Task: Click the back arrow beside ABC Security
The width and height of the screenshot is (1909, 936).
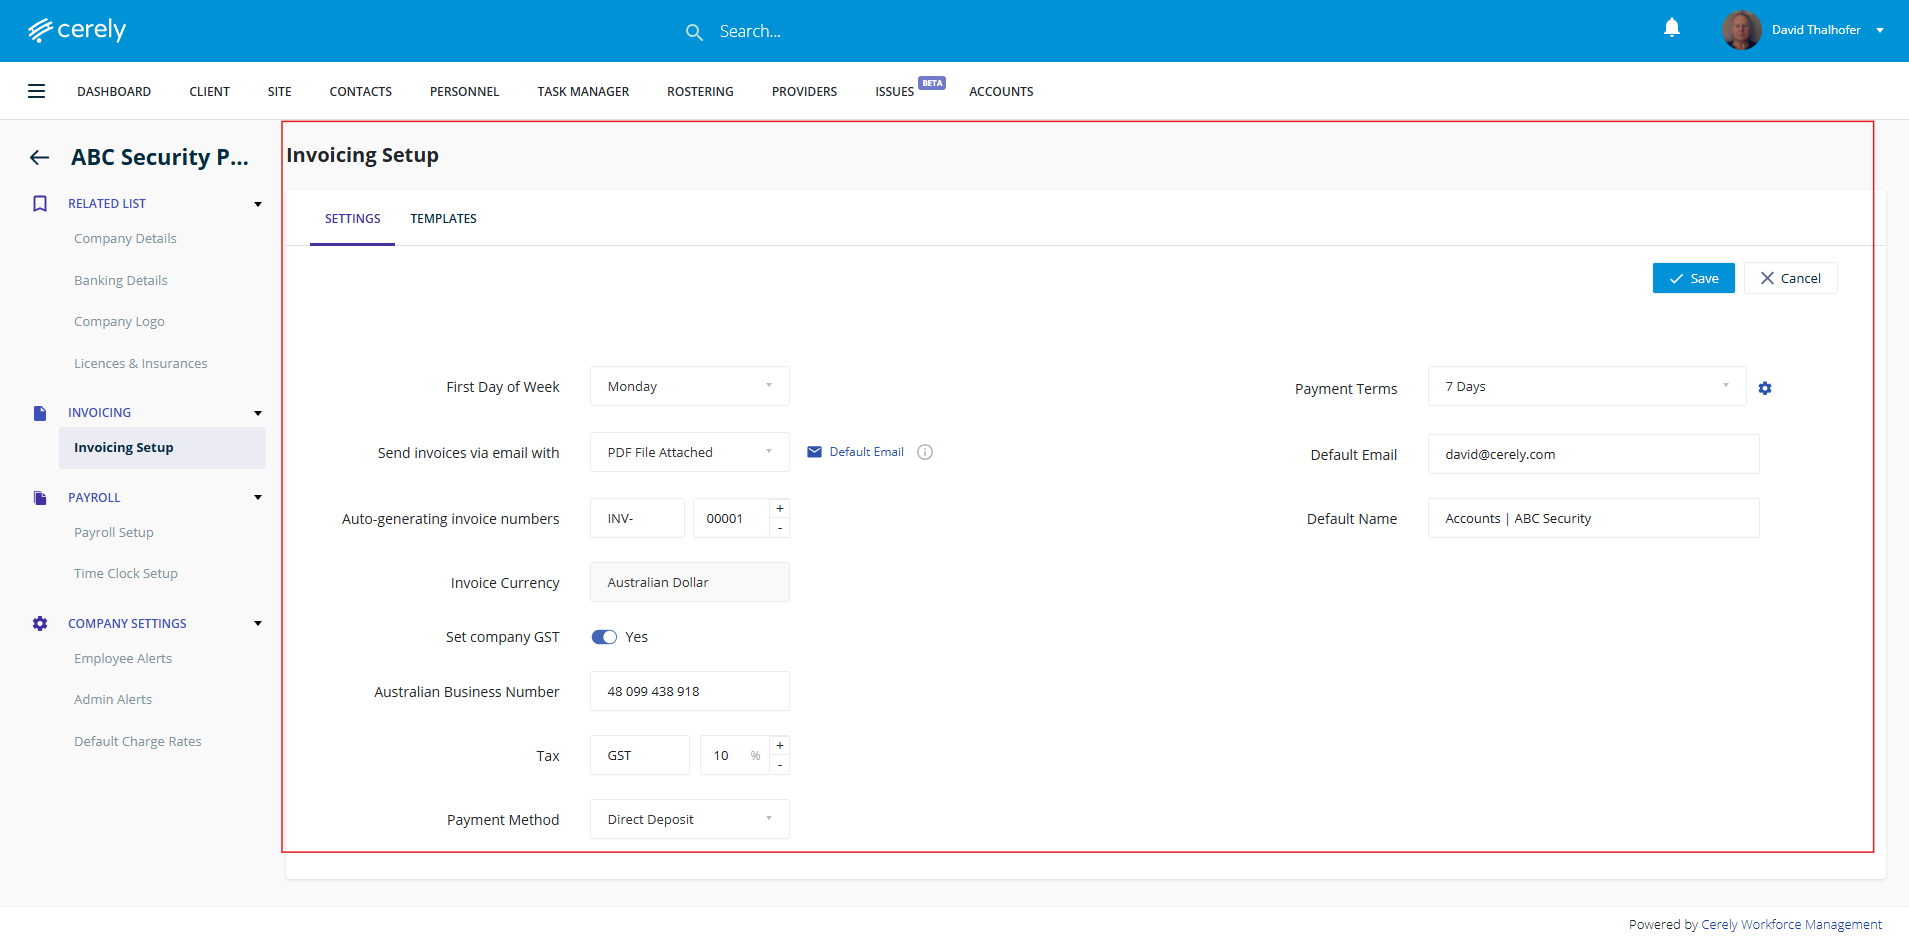Action: [x=39, y=157]
